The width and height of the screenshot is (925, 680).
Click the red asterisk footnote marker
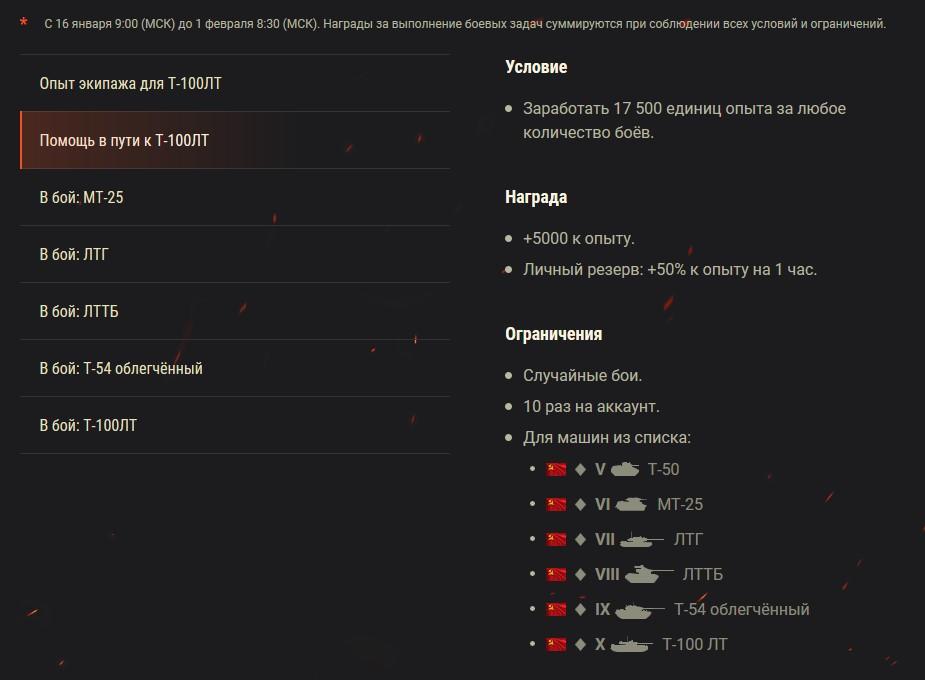coord(24,22)
